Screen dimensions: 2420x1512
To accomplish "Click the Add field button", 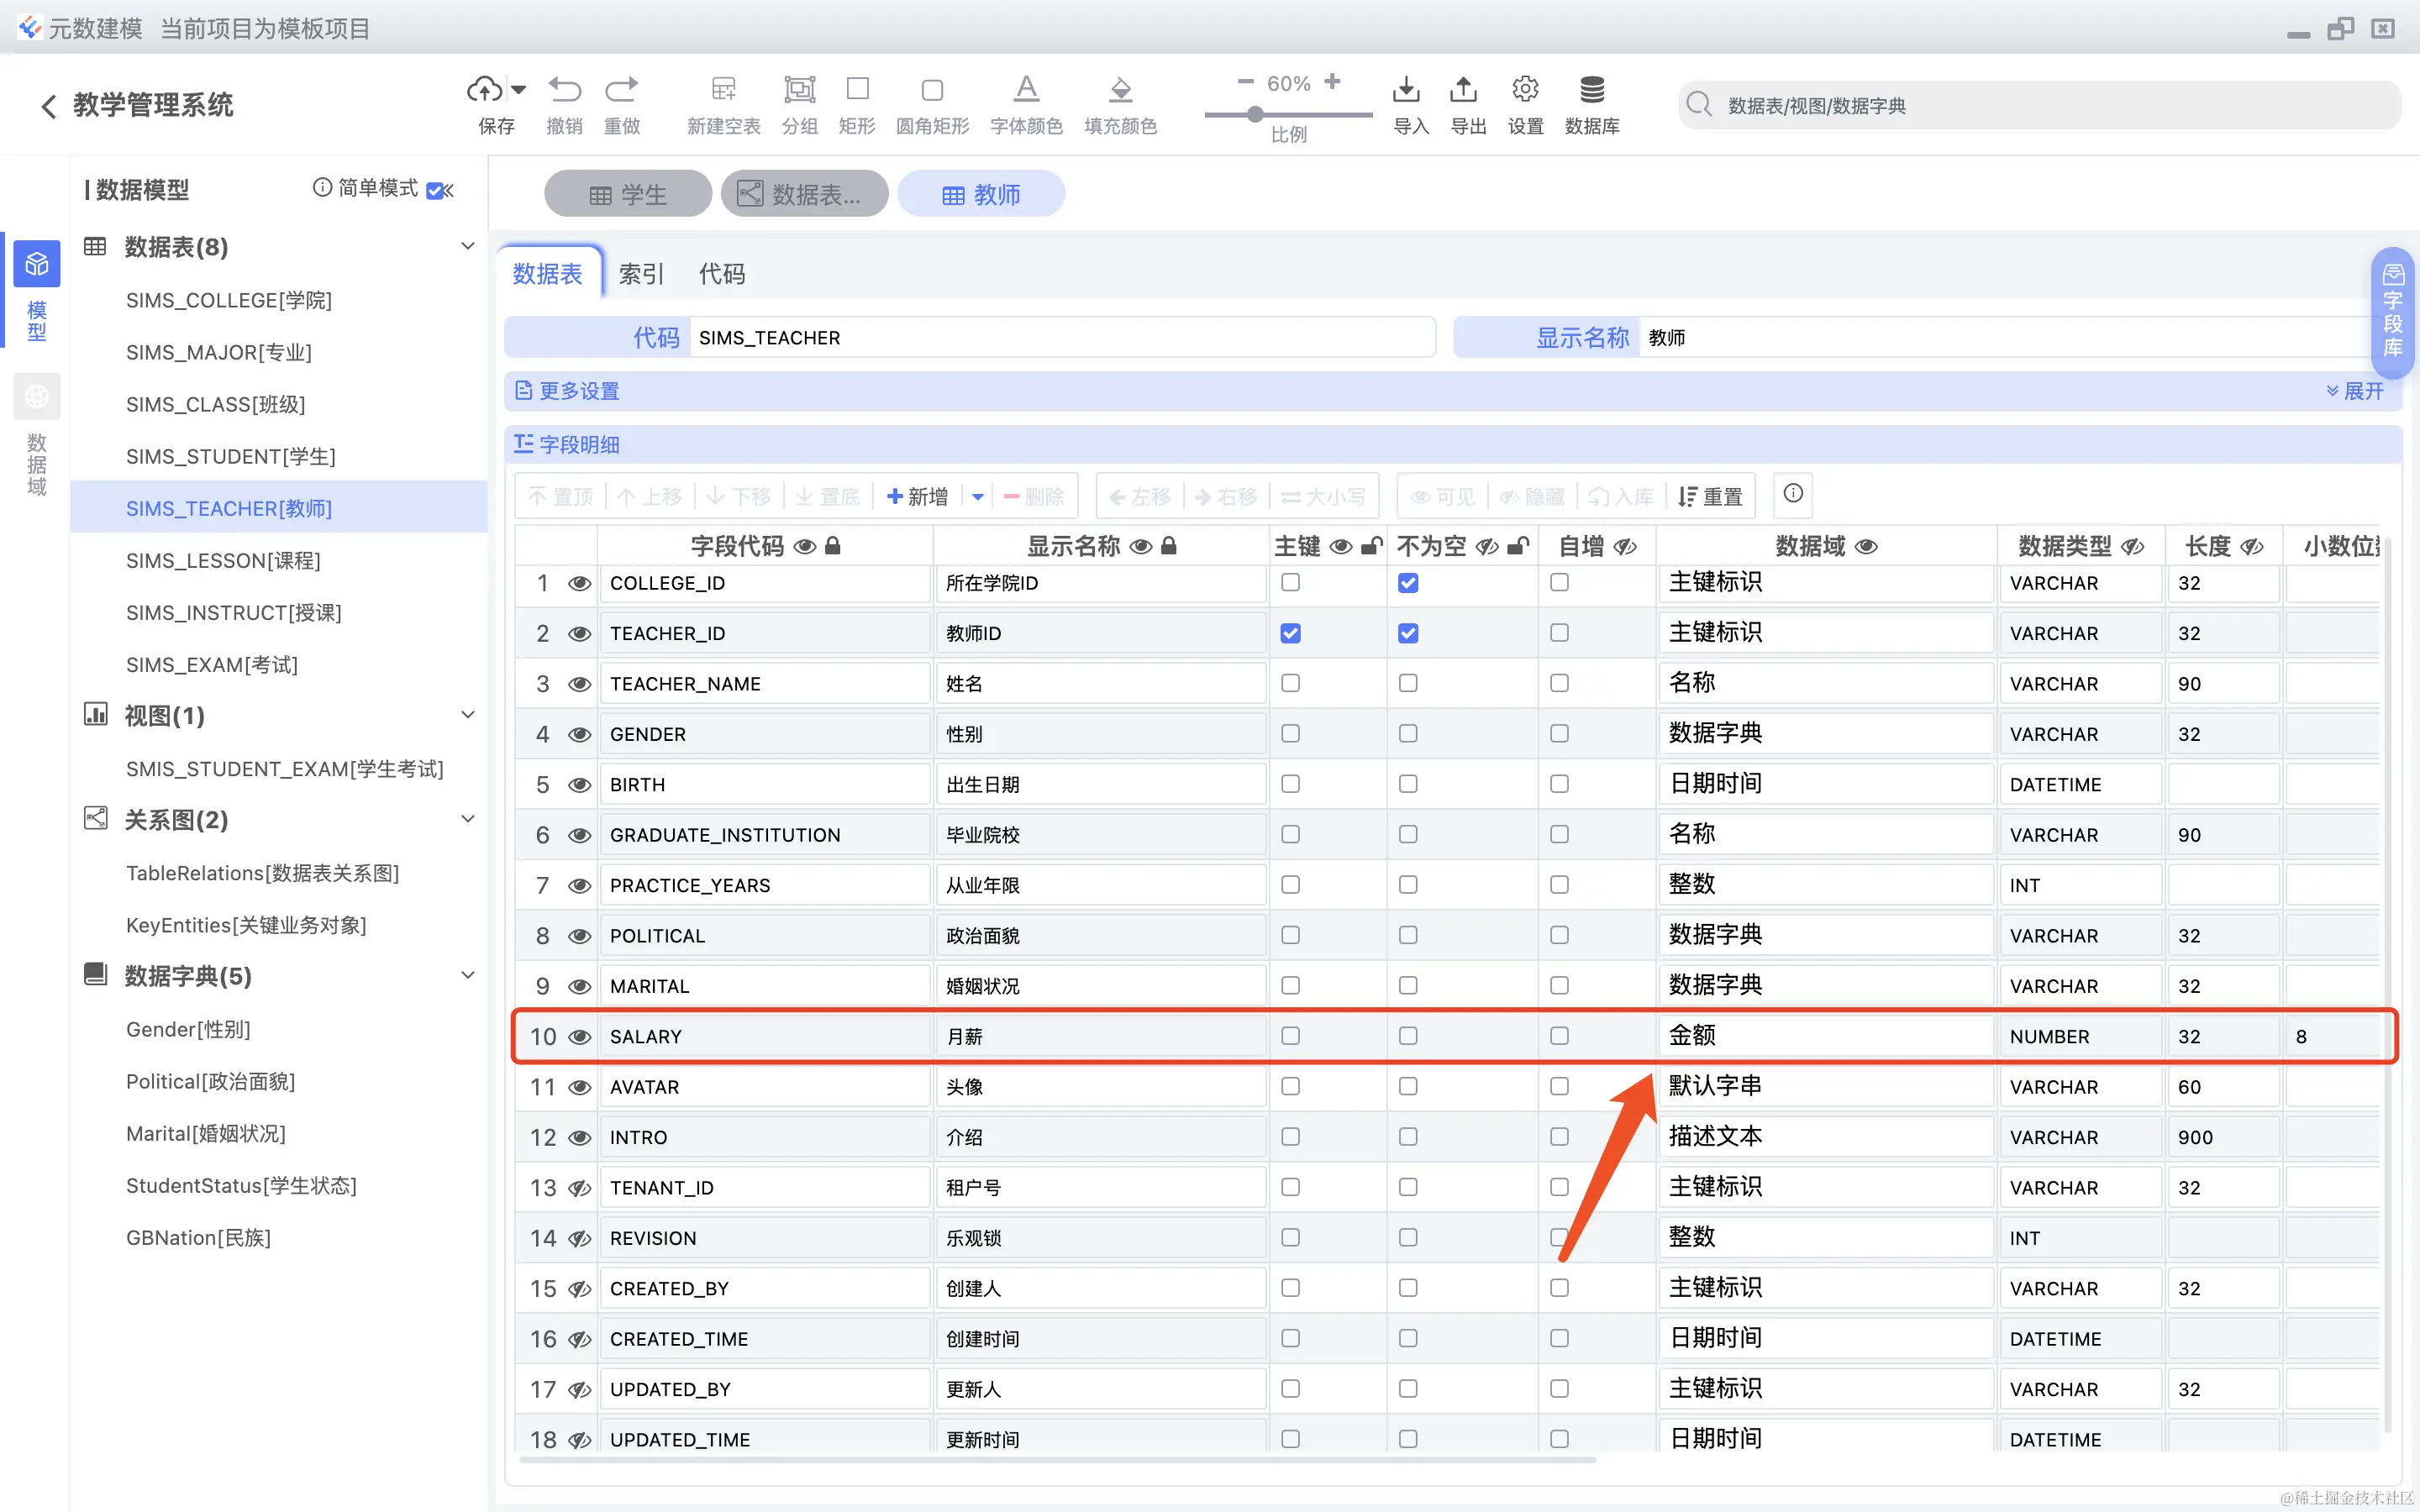I will coord(917,497).
